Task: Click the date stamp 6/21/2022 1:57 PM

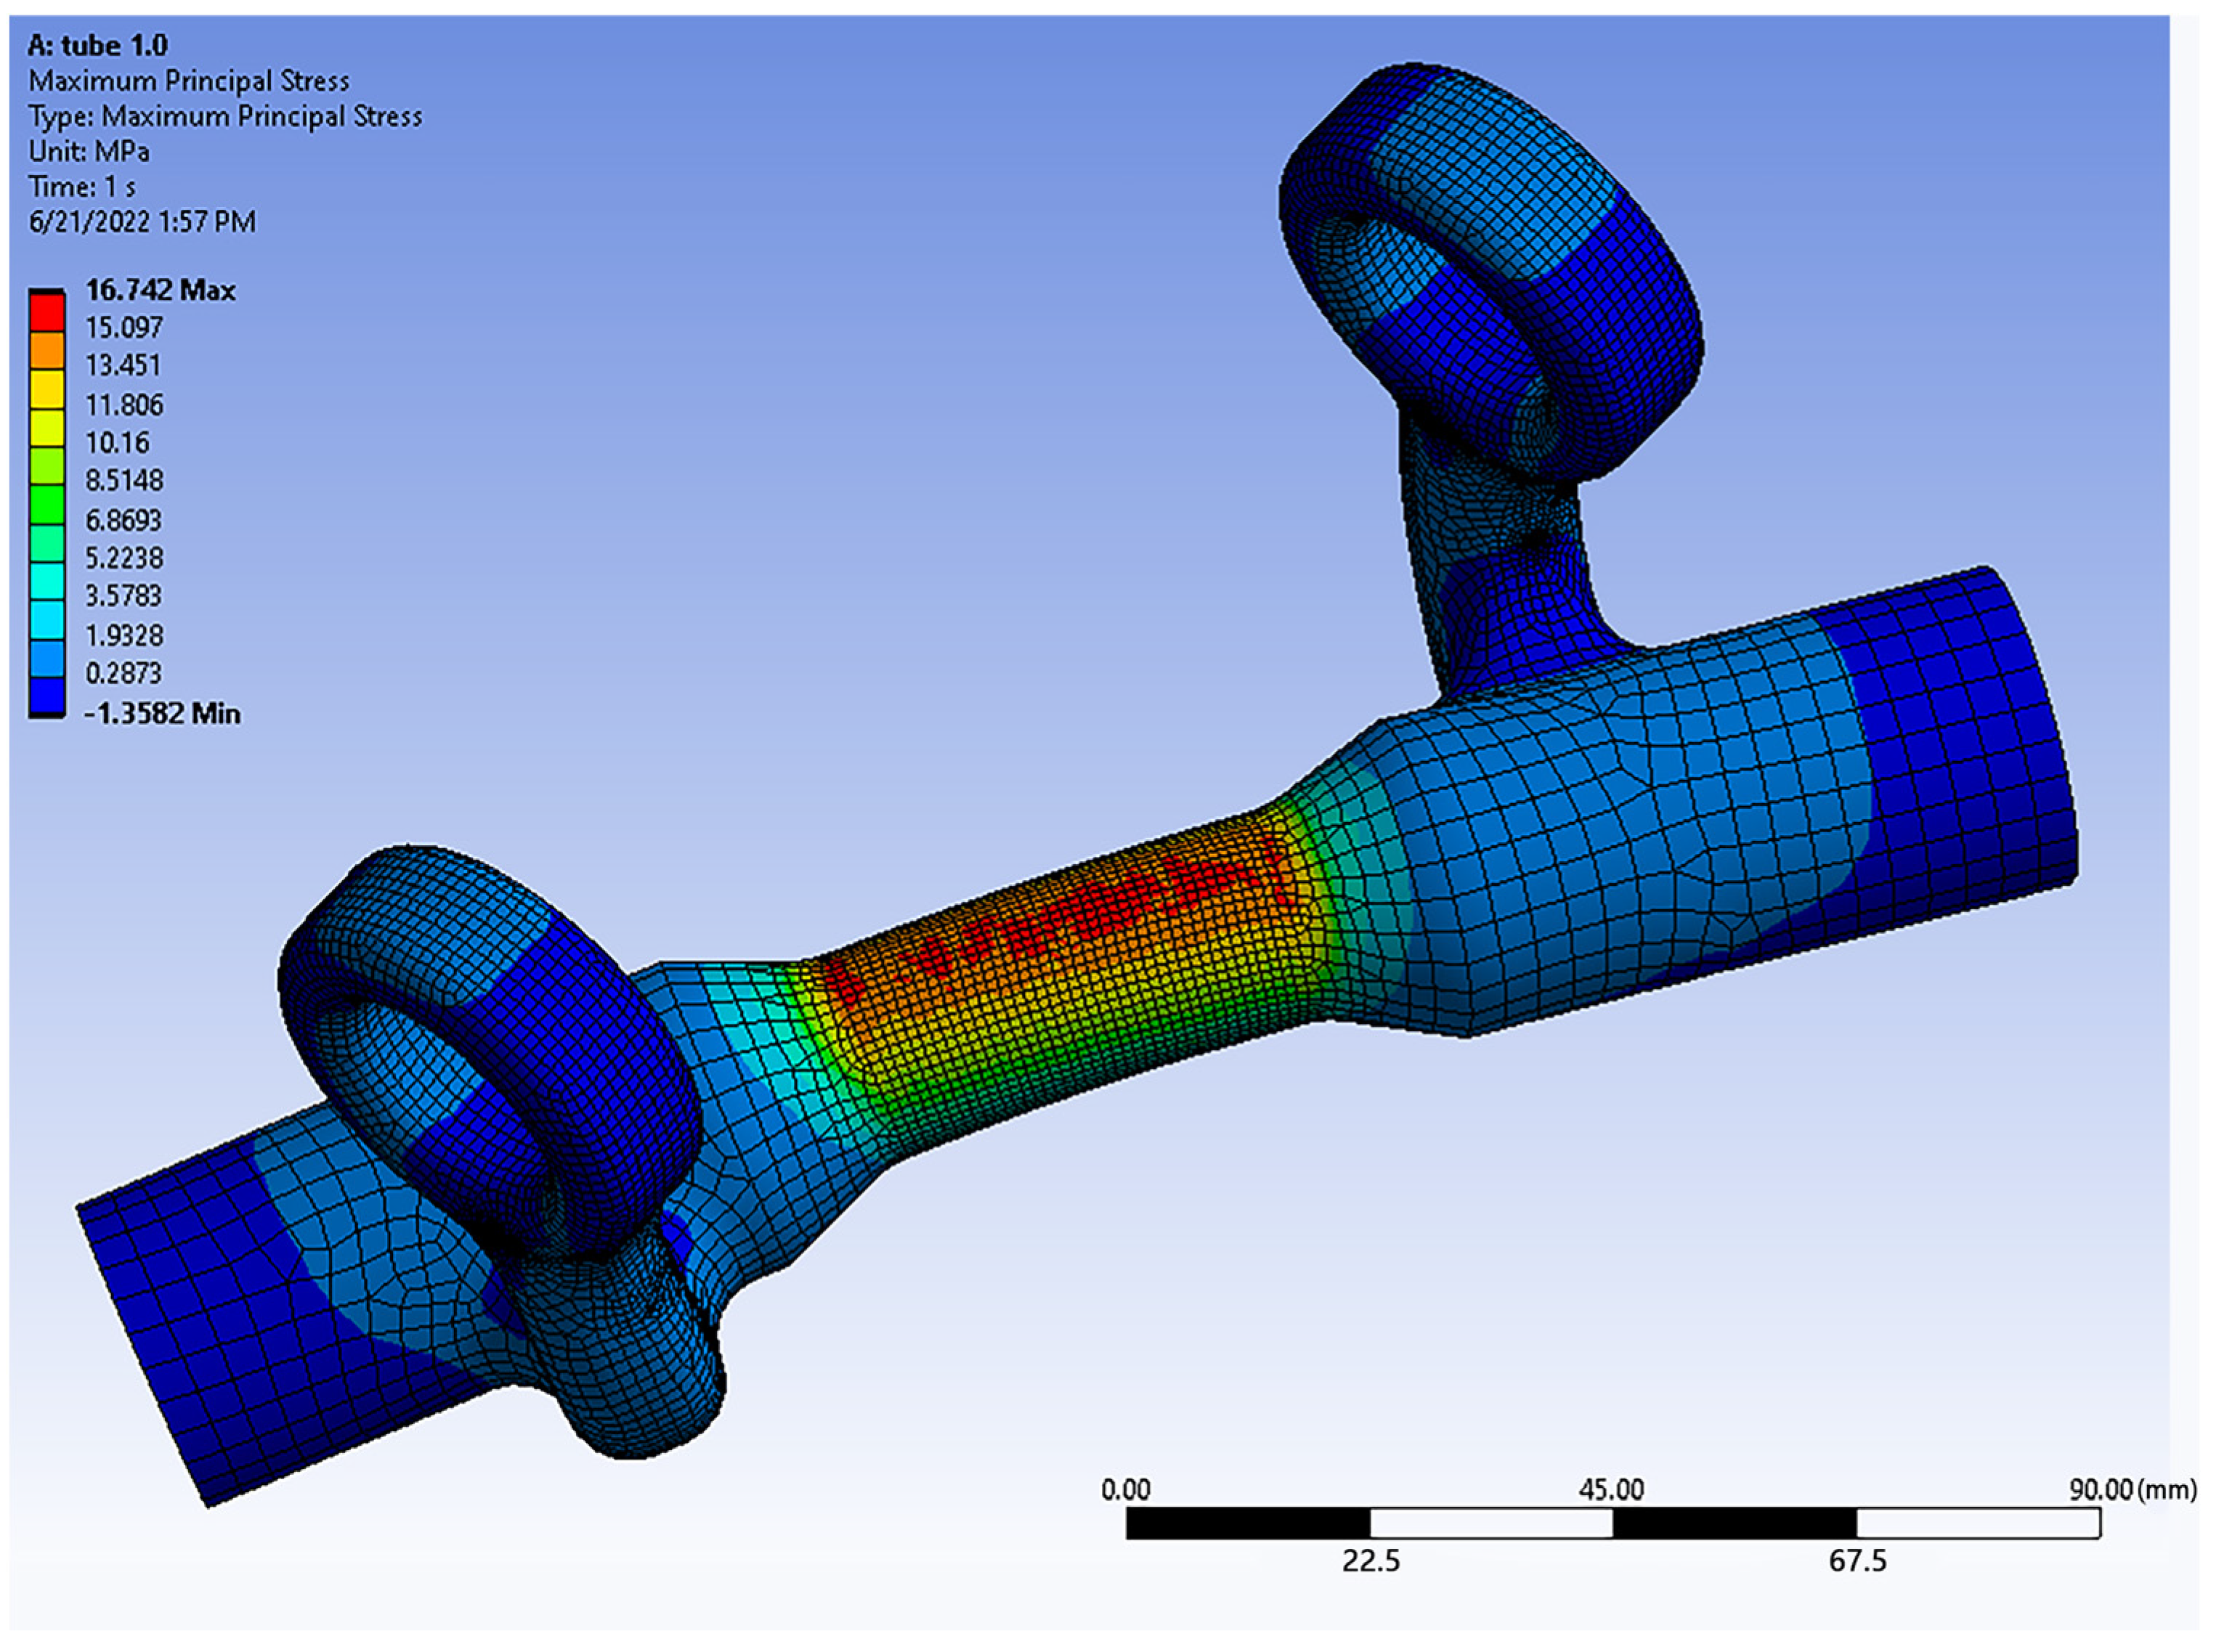Action: pos(142,221)
